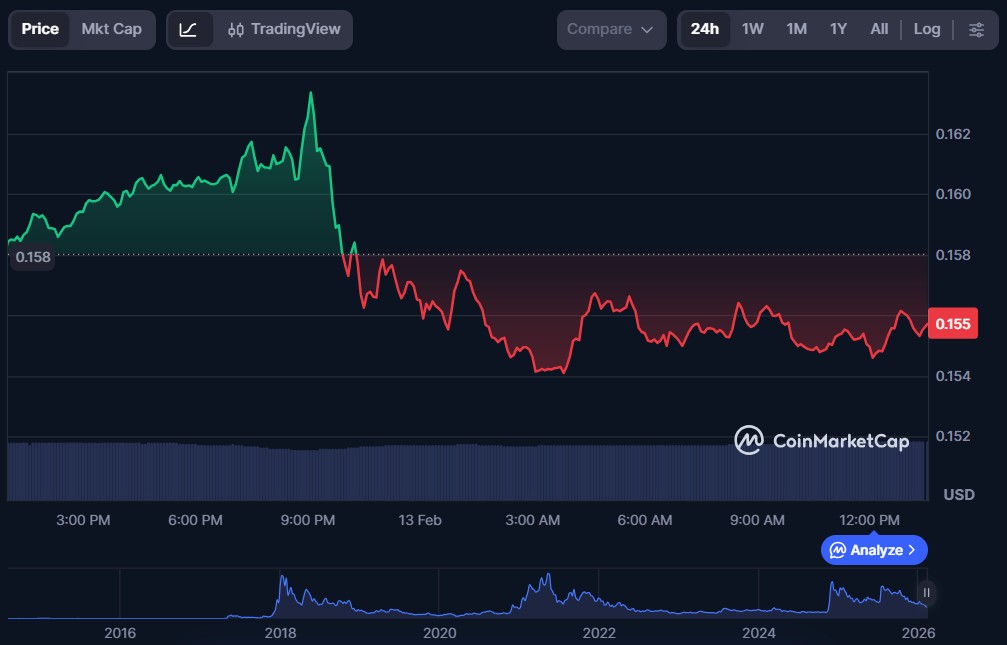Choose the 1M time range
This screenshot has height=645, width=1007.
[x=796, y=29]
